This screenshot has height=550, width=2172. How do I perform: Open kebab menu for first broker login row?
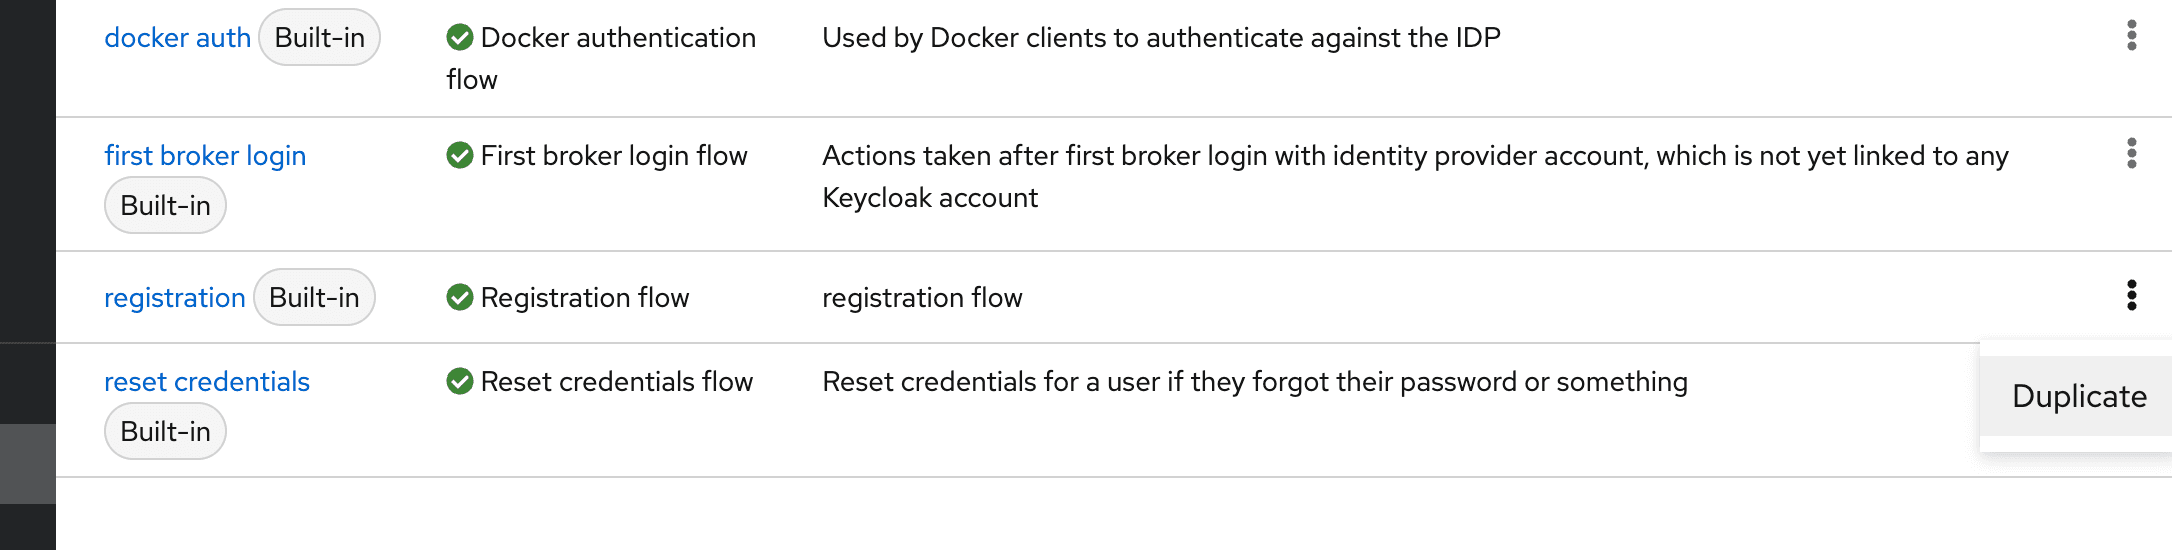(x=2131, y=154)
